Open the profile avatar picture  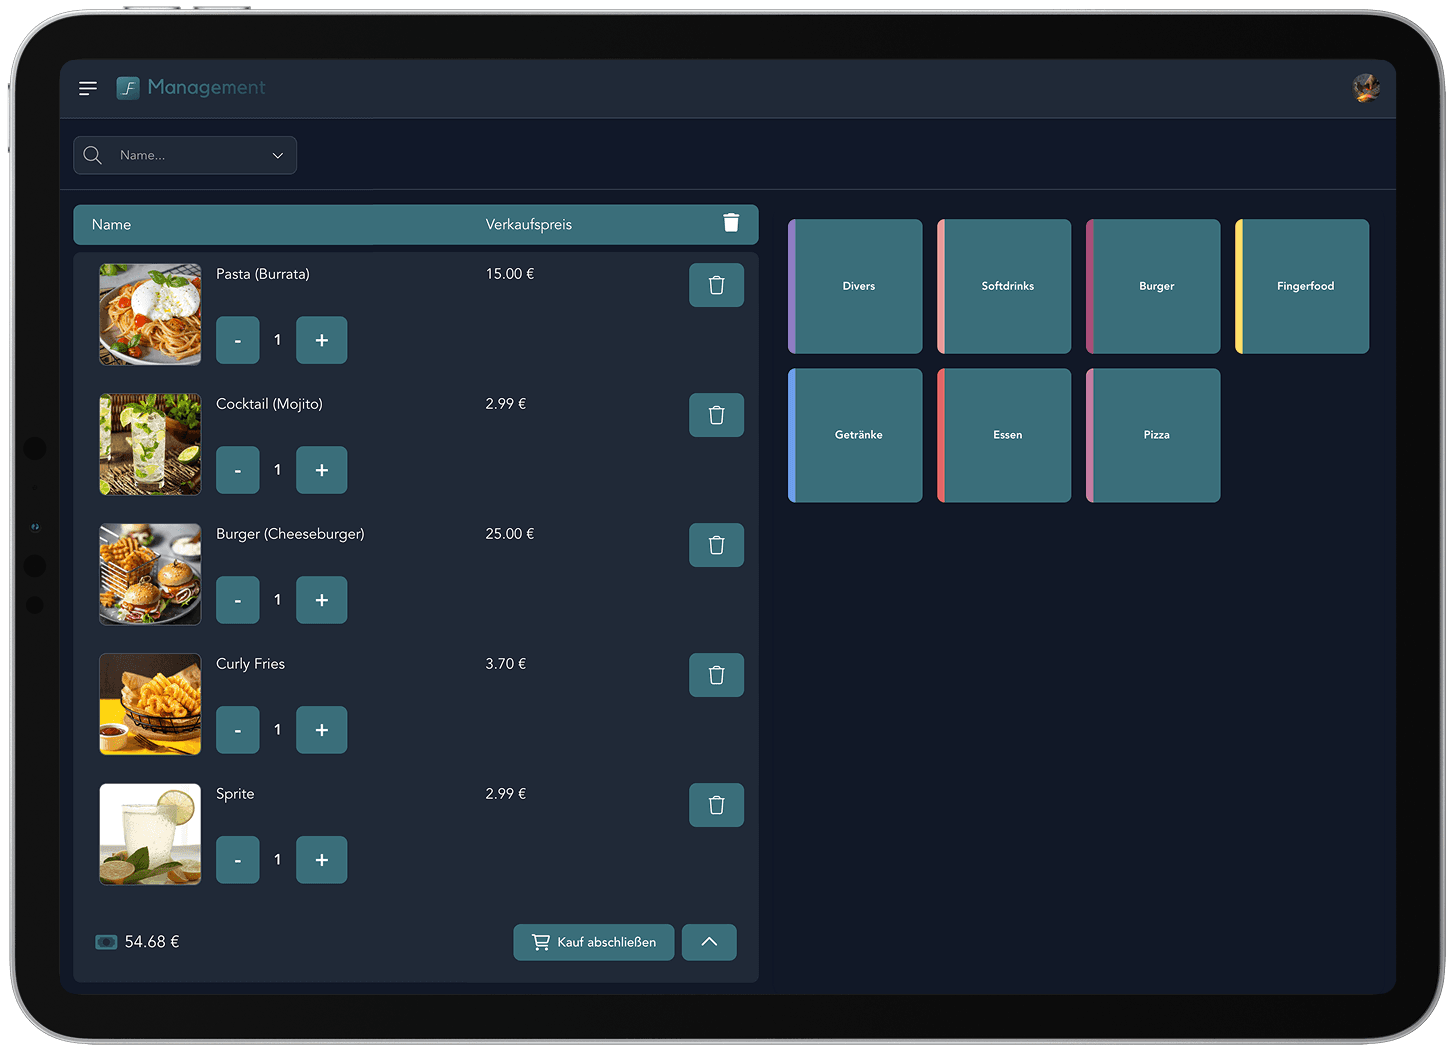click(1366, 88)
